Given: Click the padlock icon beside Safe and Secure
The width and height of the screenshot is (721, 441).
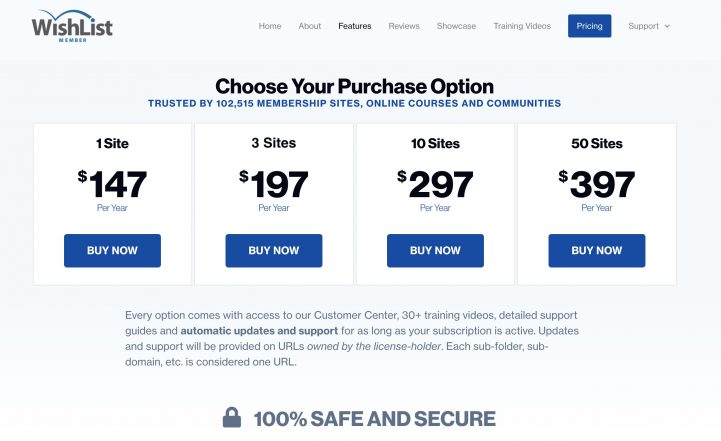Looking at the screenshot, I should (x=231, y=418).
